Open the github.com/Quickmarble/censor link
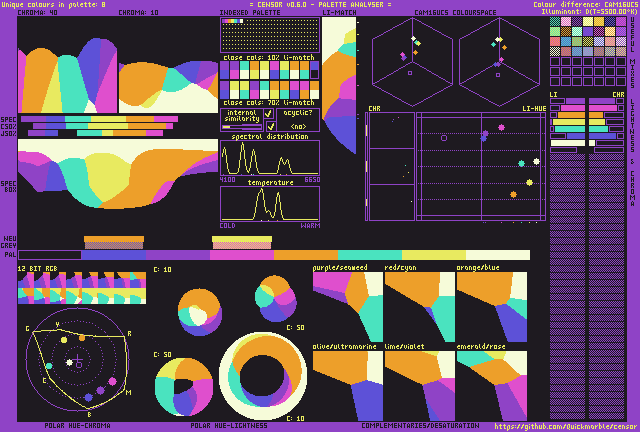 click(566, 427)
